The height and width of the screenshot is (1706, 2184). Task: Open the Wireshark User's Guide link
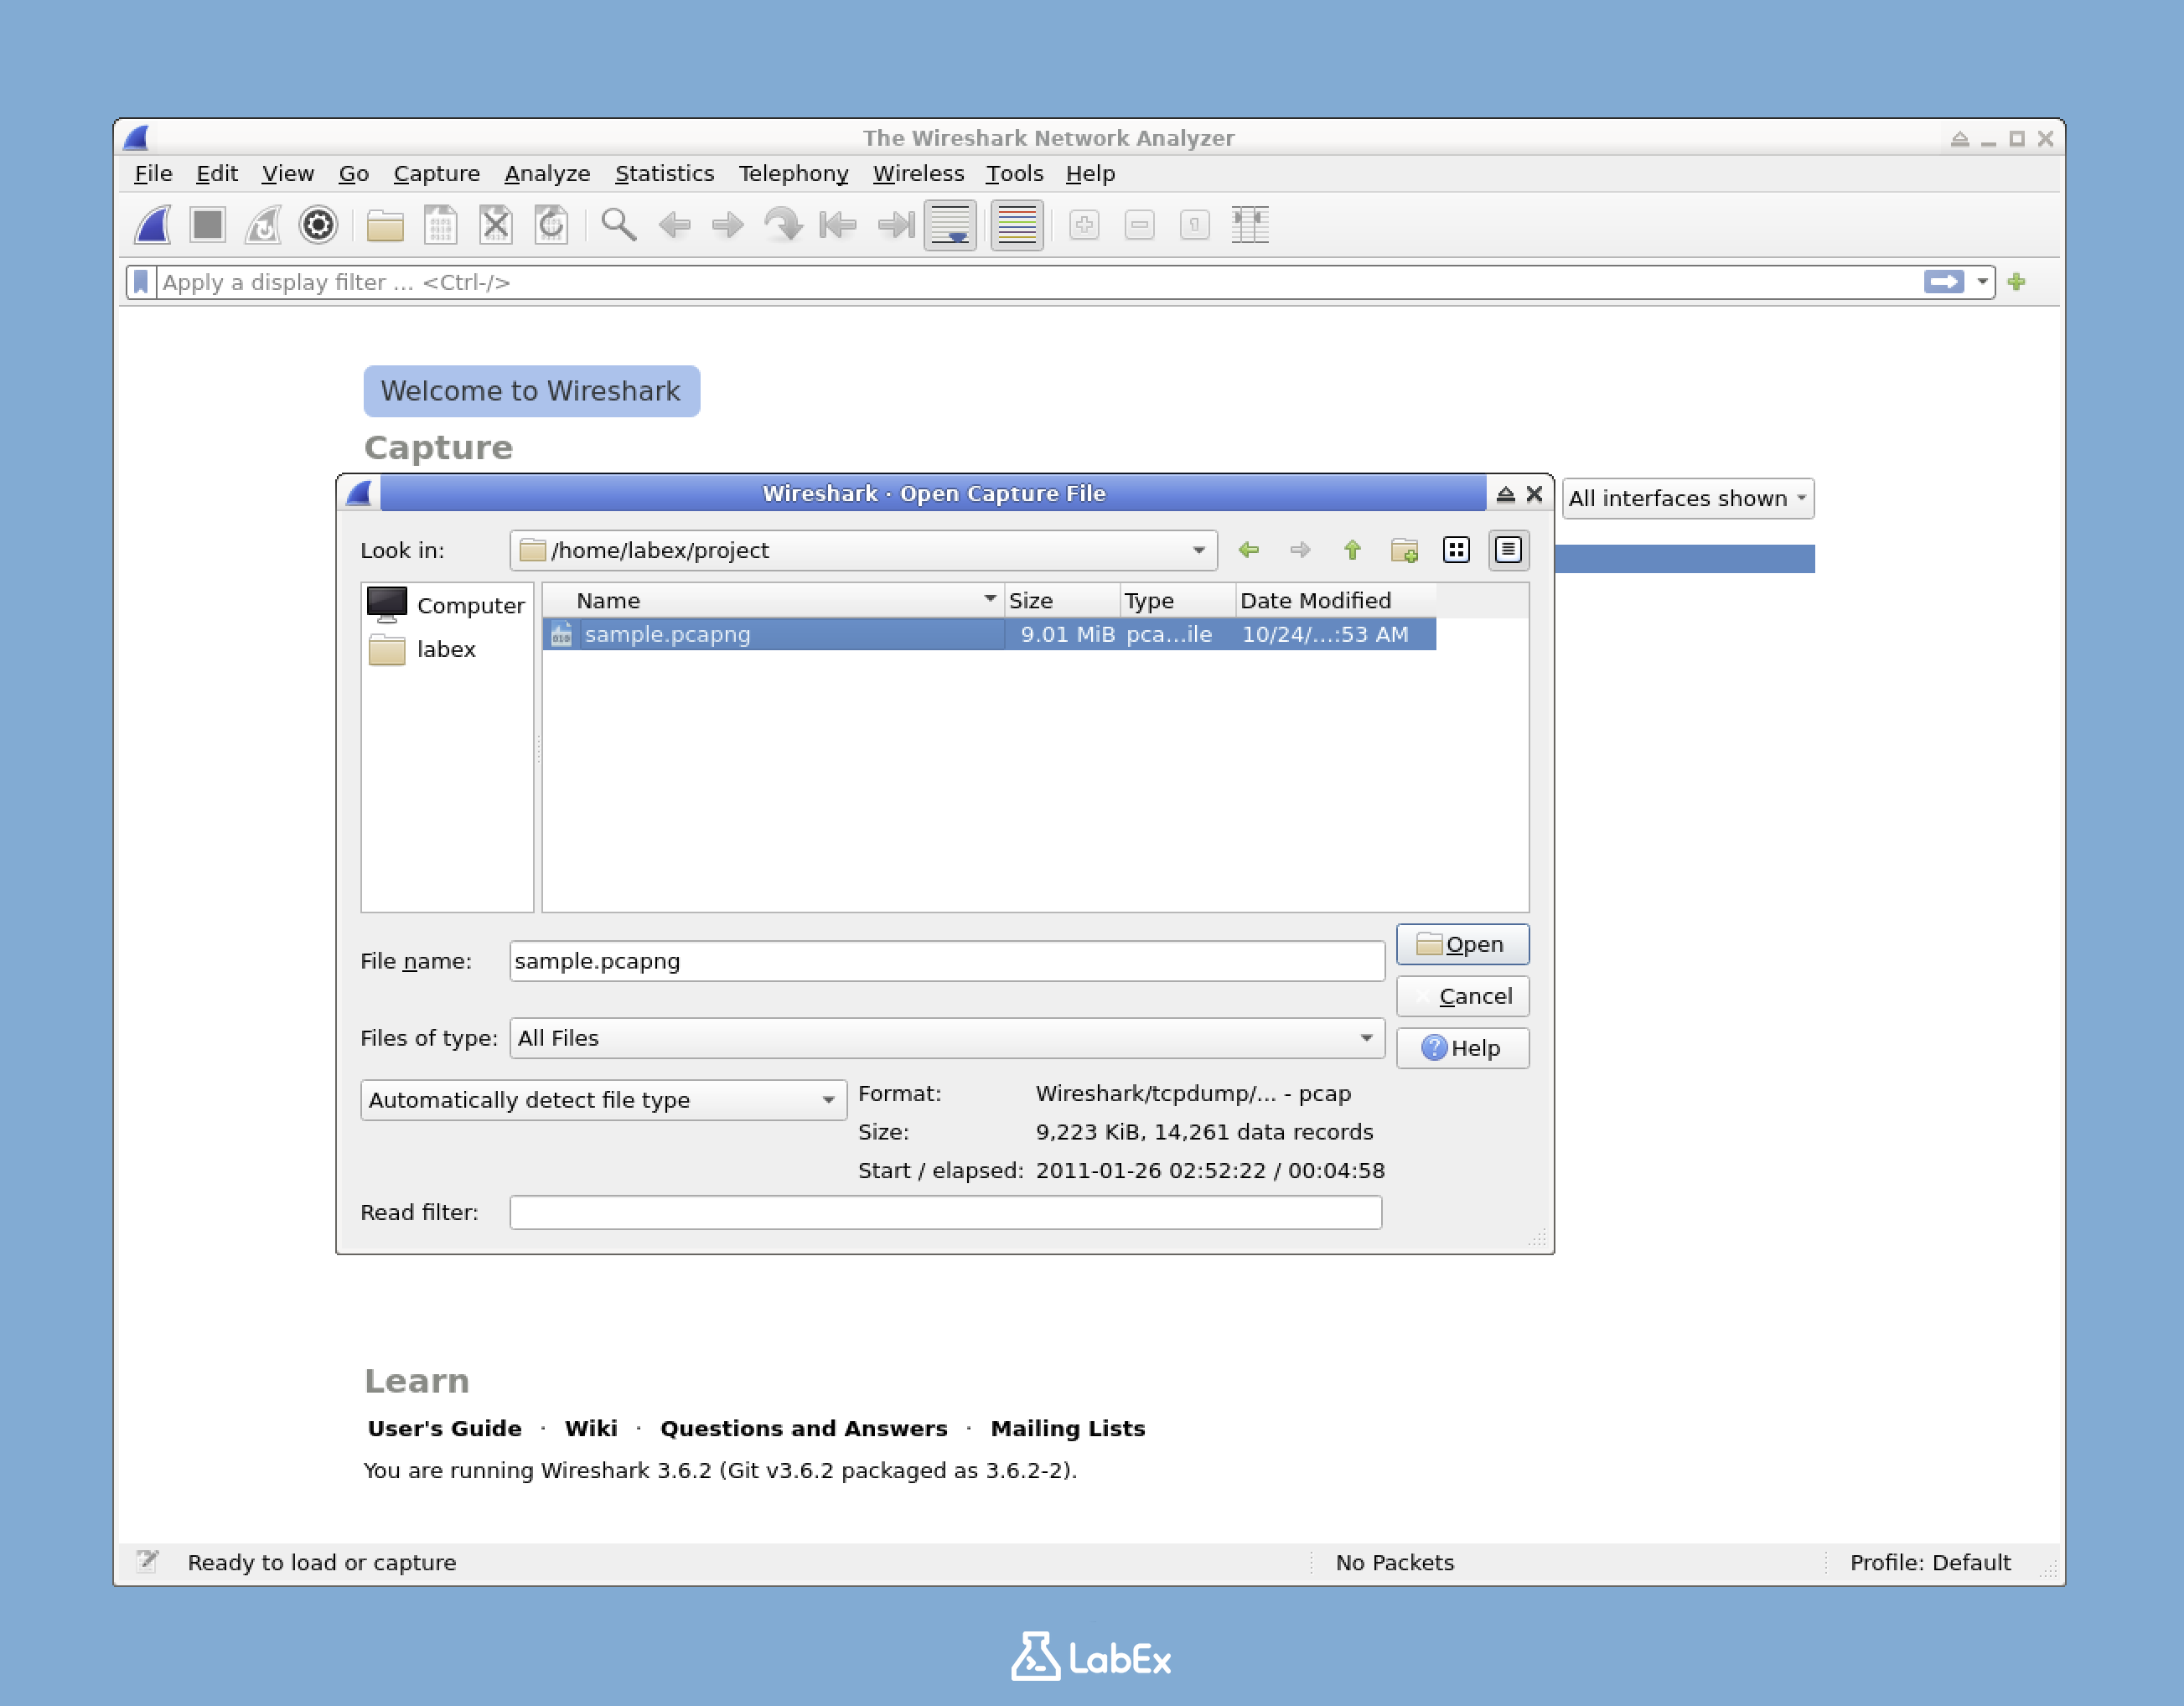tap(444, 1428)
